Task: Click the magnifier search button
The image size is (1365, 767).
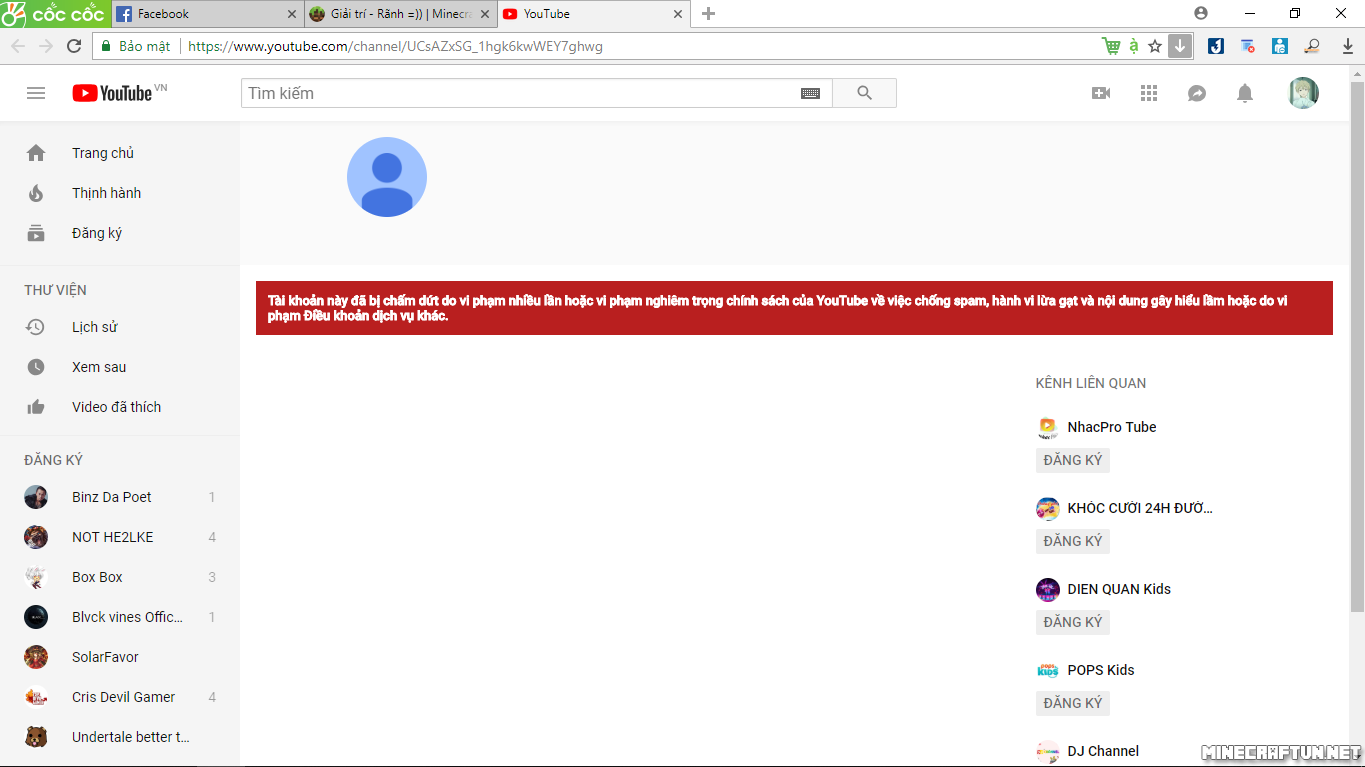Action: [x=864, y=93]
